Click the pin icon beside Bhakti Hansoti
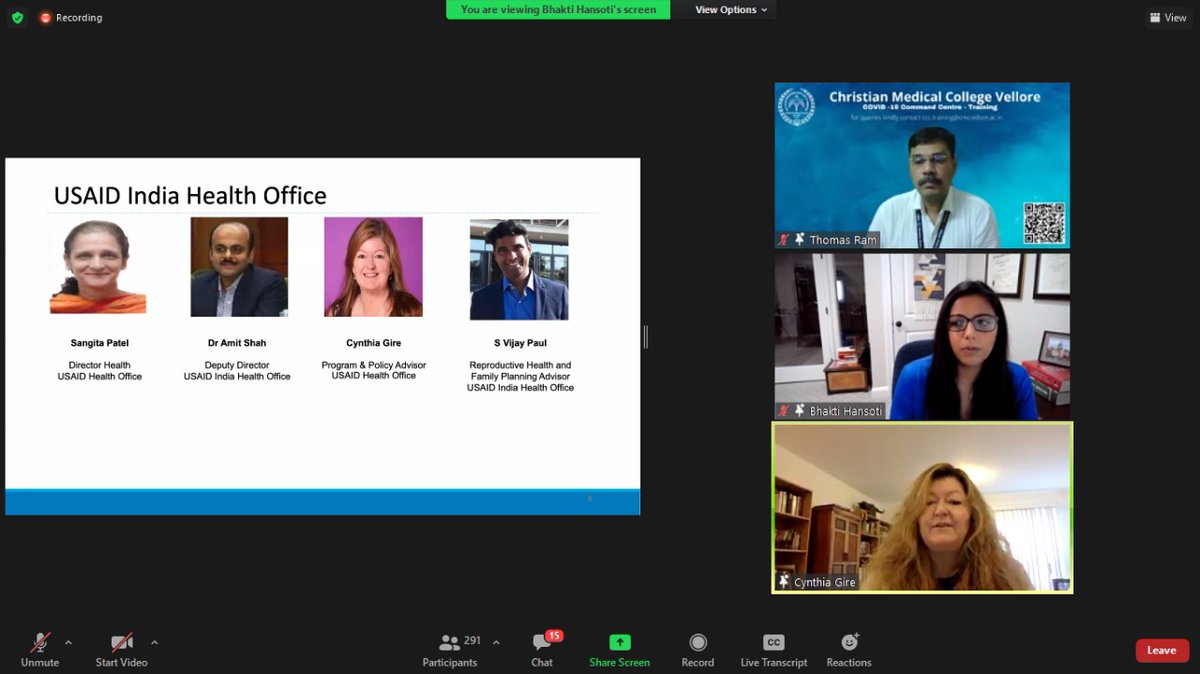Viewport: 1200px width, 674px height. click(800, 411)
